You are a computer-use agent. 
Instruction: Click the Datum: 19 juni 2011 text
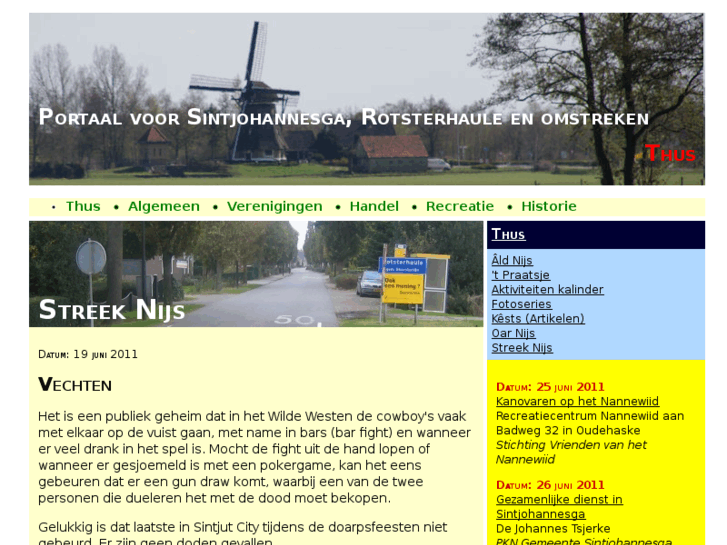[88, 354]
